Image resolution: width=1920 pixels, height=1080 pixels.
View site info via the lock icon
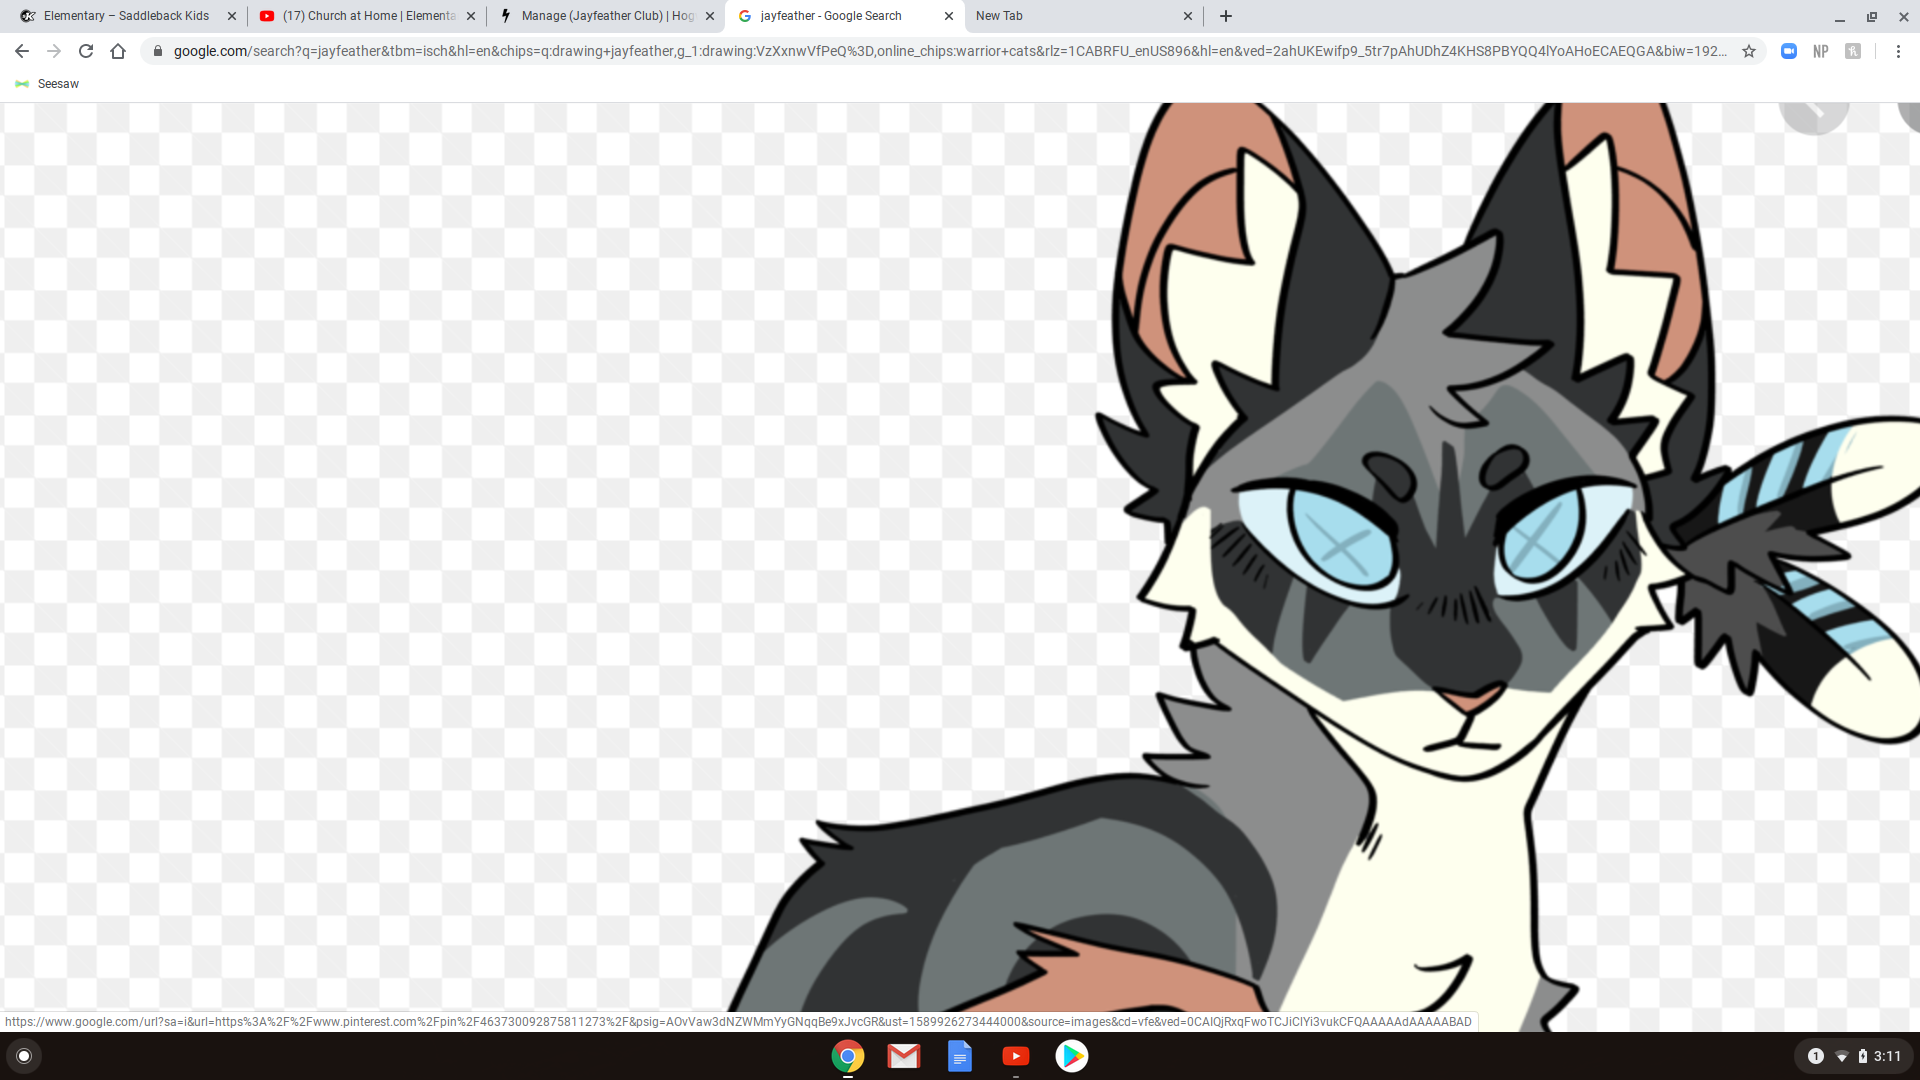(x=157, y=51)
